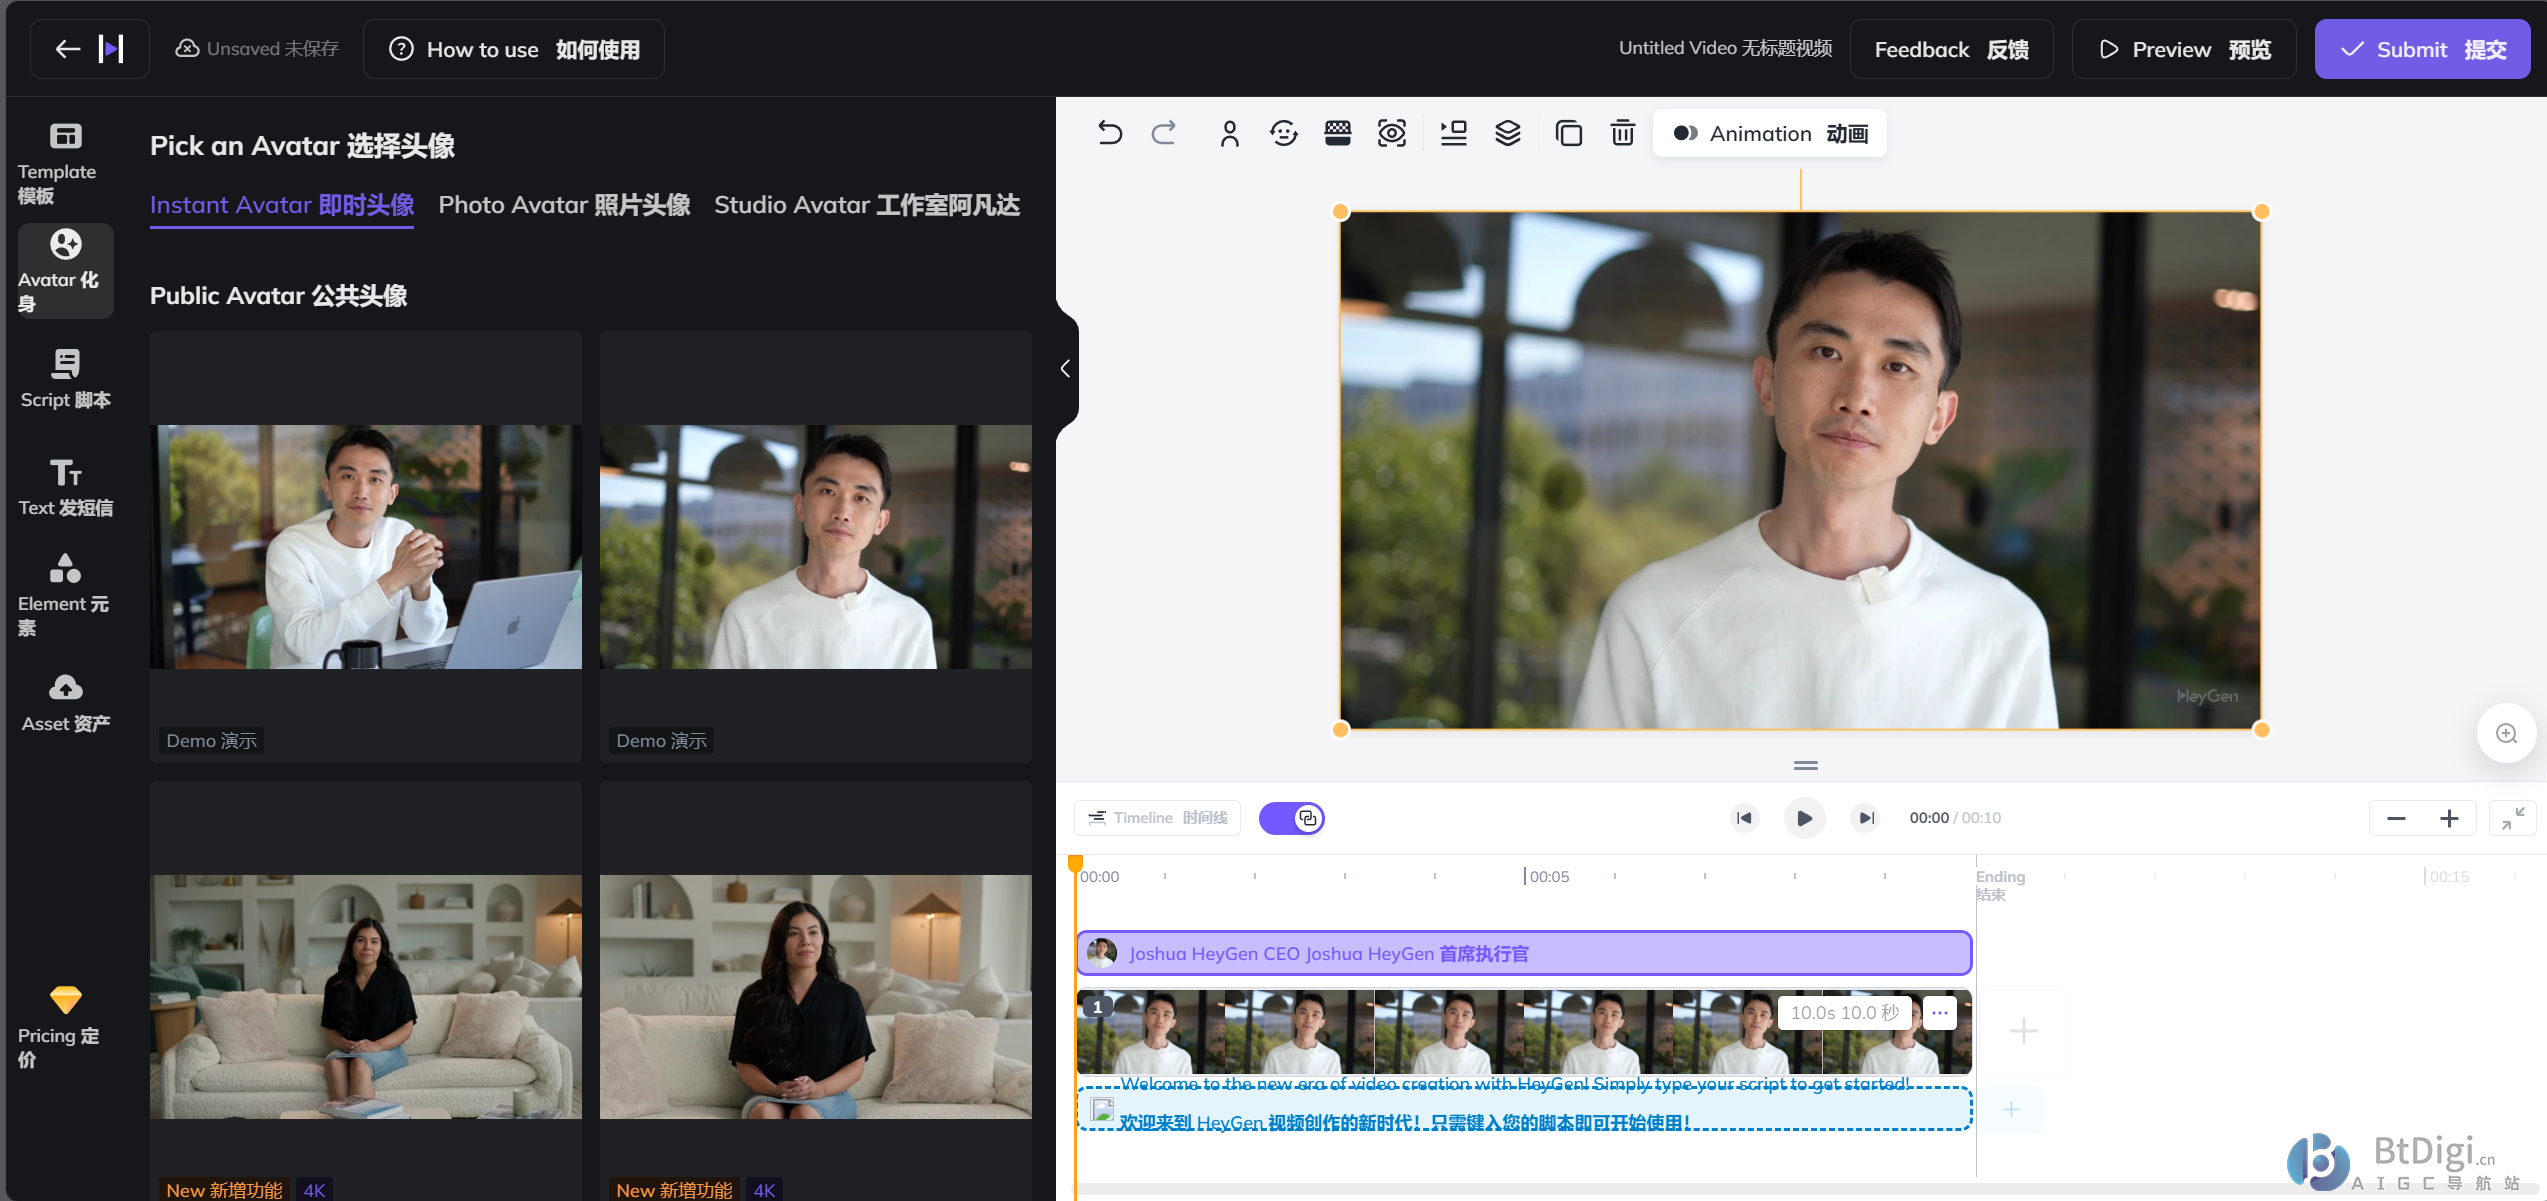Viewport: 2547px width, 1201px height.
Task: Click the Untitled Video title
Action: coord(1725,48)
